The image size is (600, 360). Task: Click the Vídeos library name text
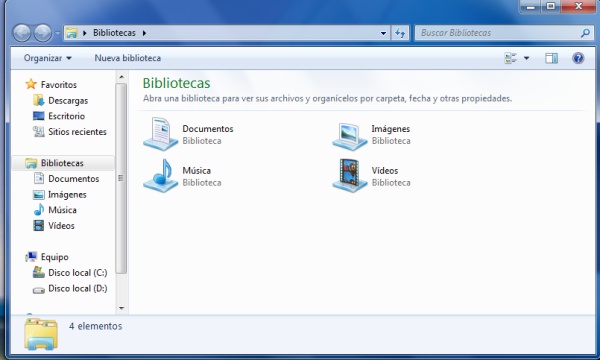click(385, 171)
